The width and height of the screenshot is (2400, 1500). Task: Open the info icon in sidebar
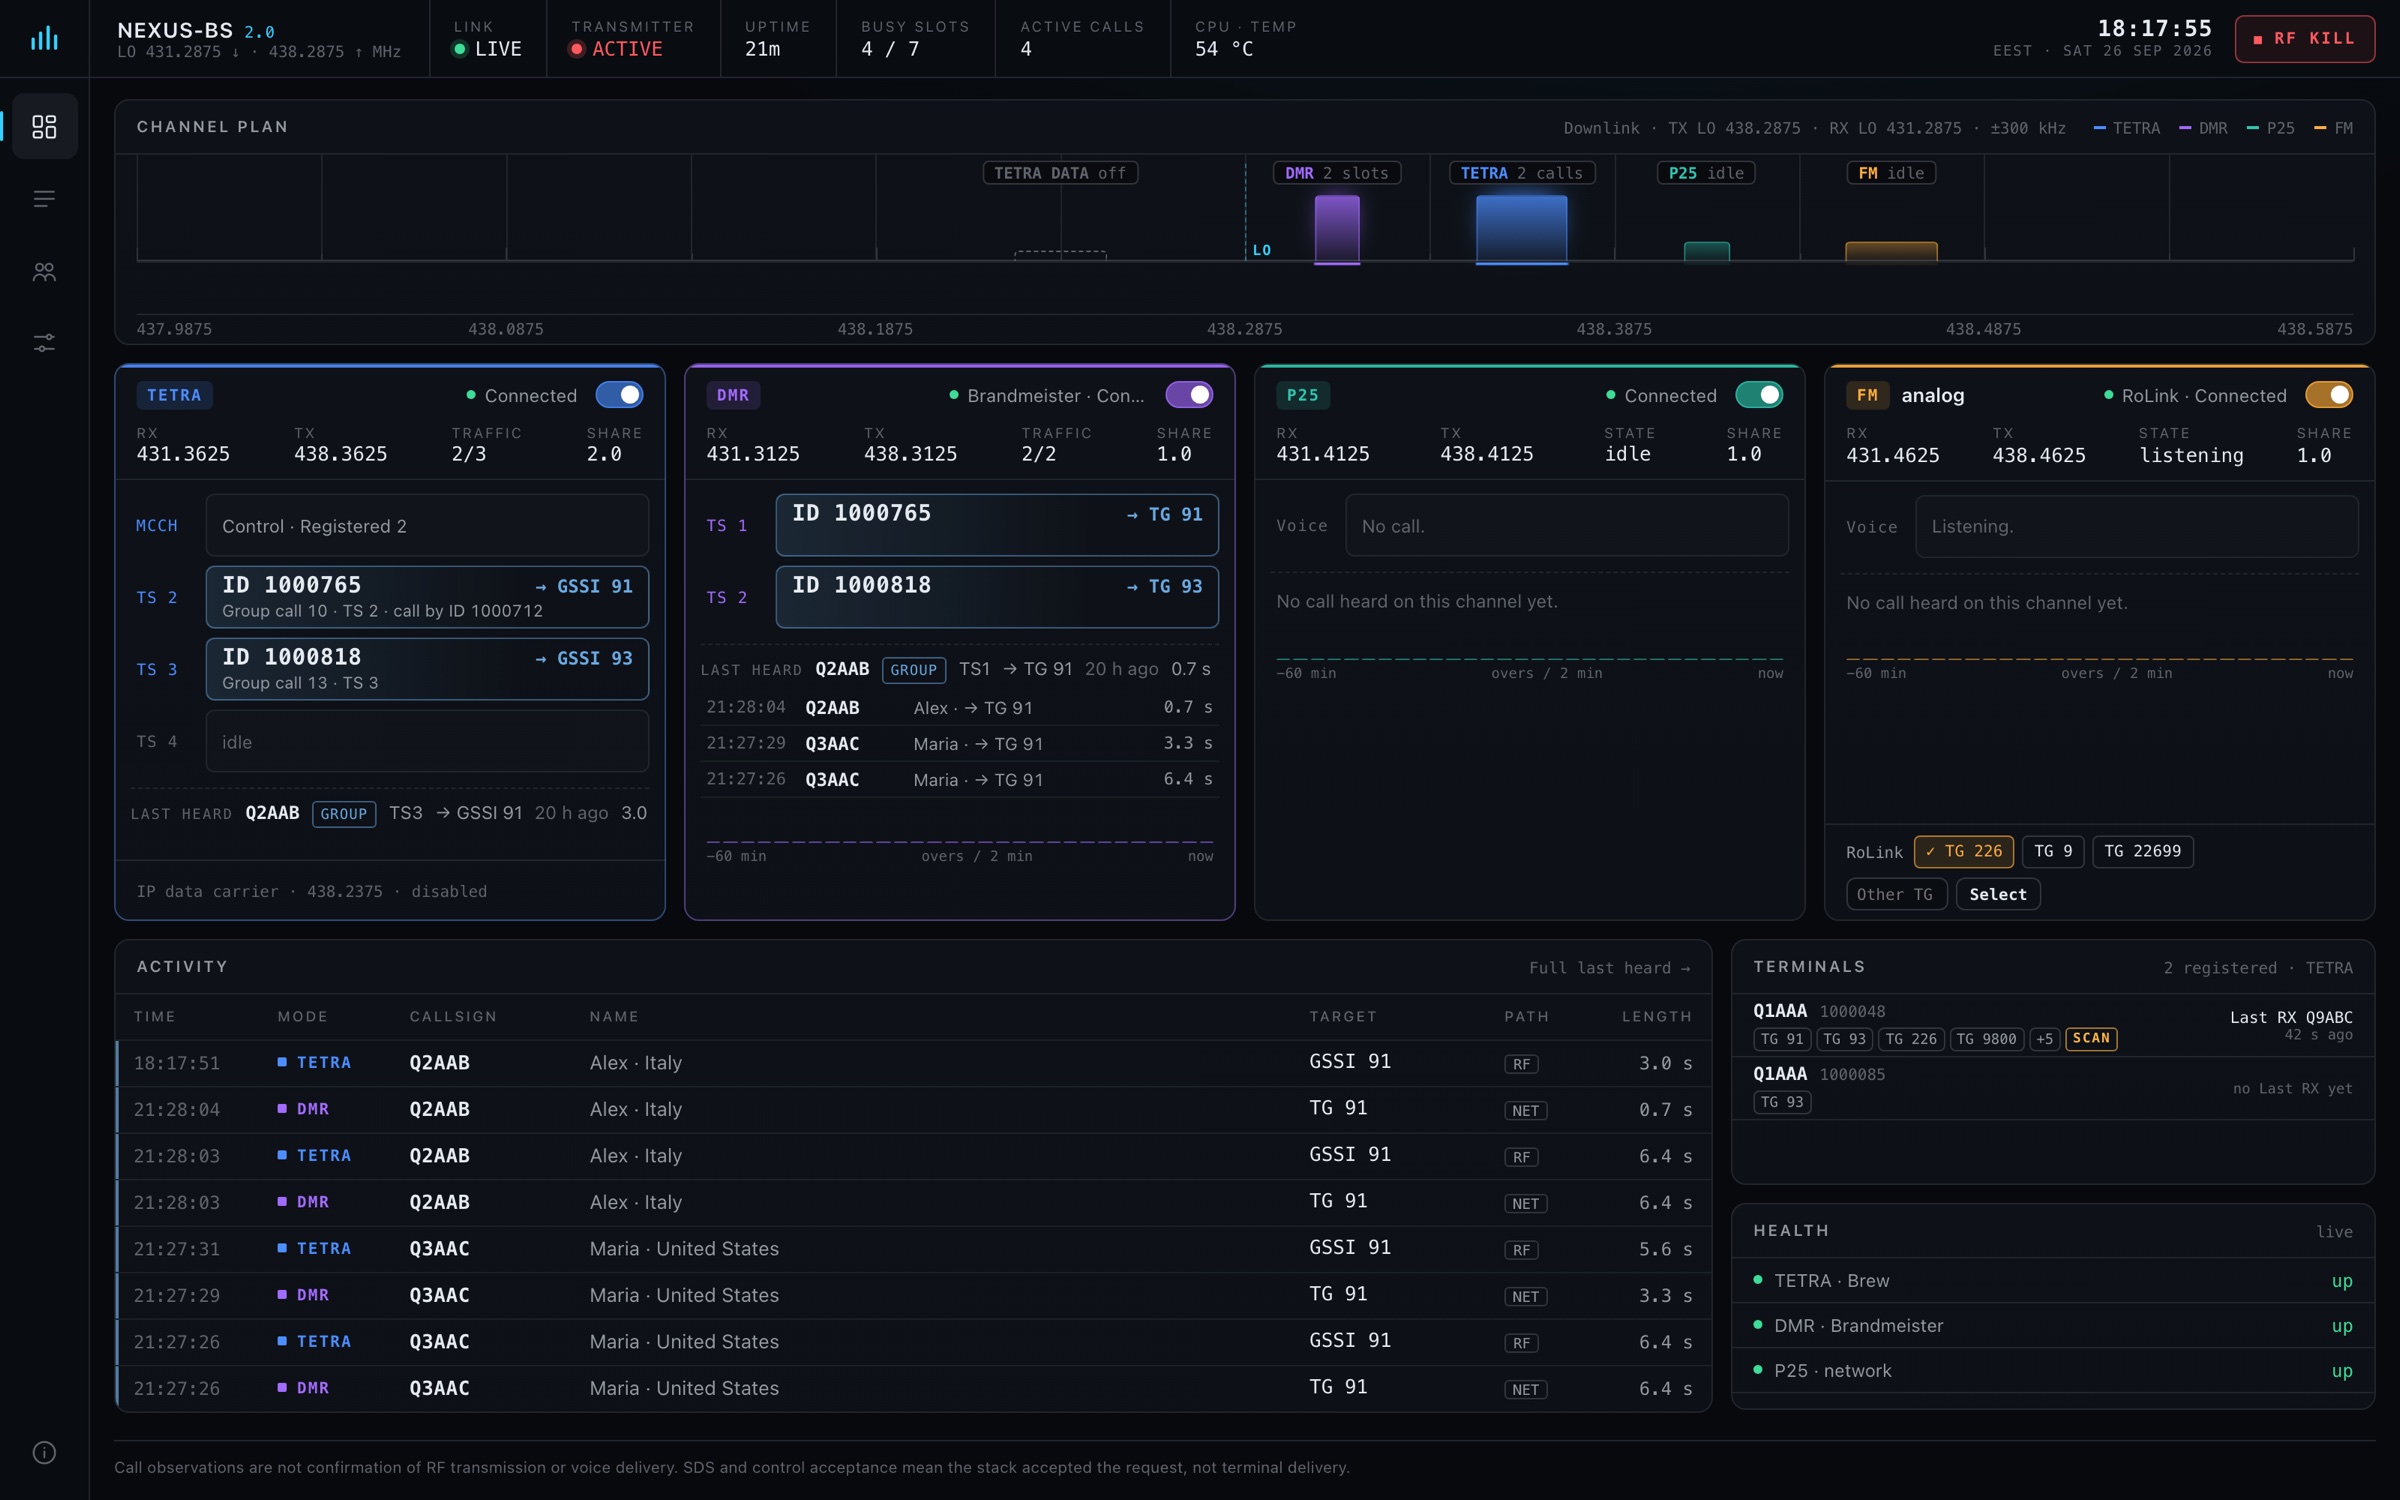44,1452
